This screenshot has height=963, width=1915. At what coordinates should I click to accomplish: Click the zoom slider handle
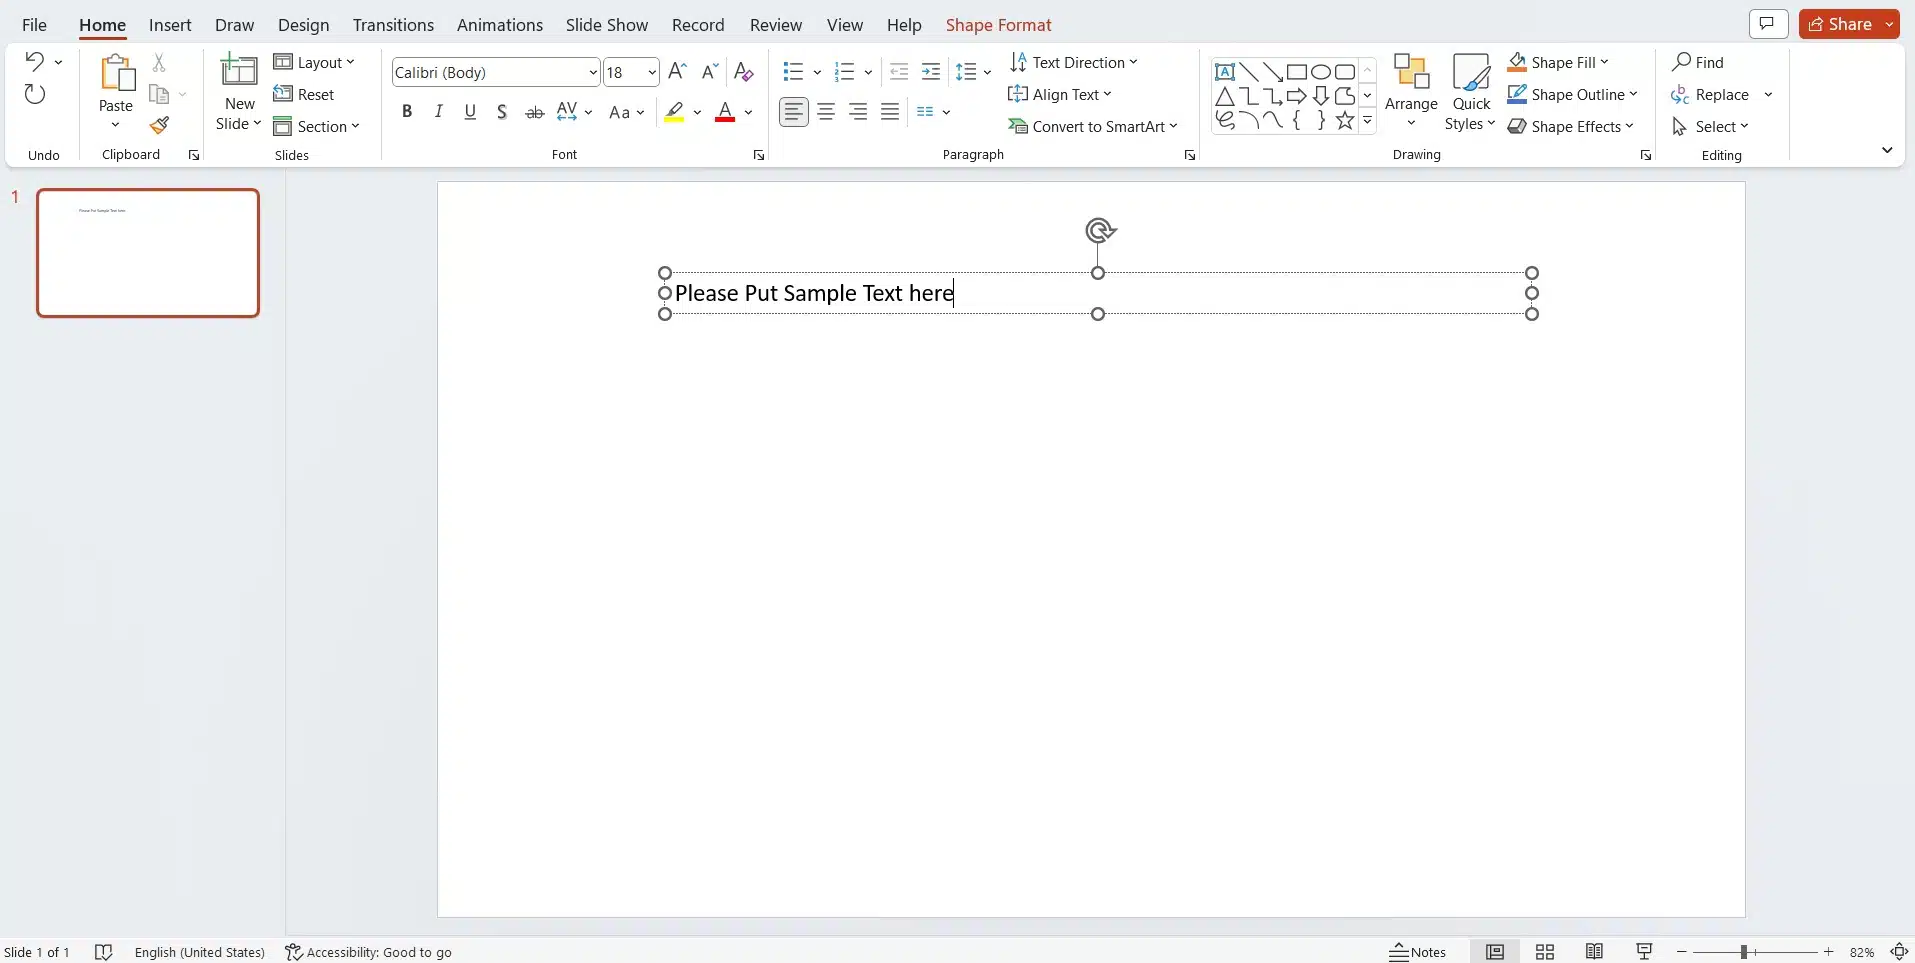(x=1743, y=952)
